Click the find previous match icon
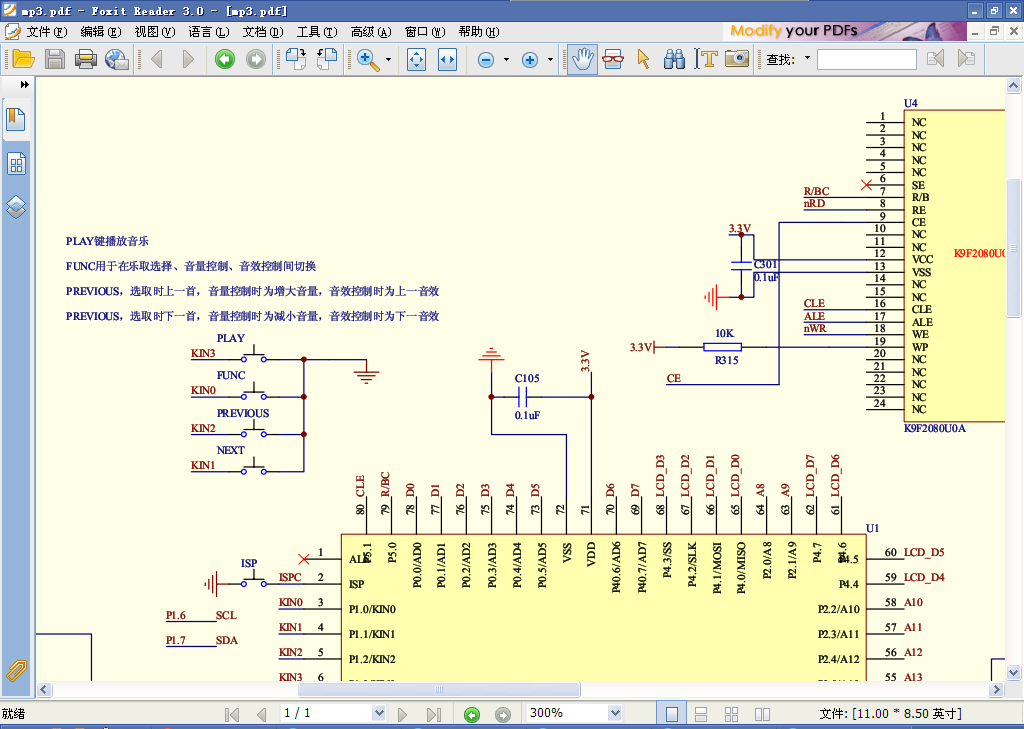 [x=935, y=59]
